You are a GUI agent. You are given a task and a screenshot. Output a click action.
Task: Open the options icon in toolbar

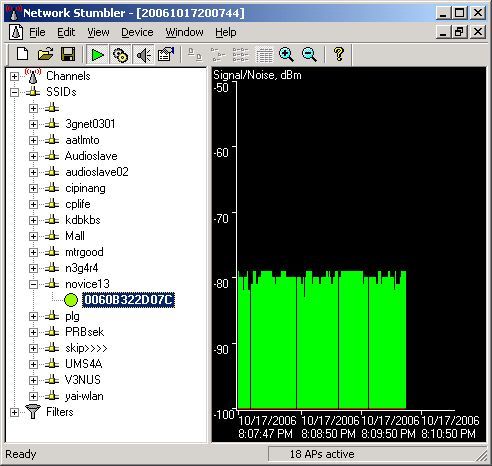pos(166,55)
